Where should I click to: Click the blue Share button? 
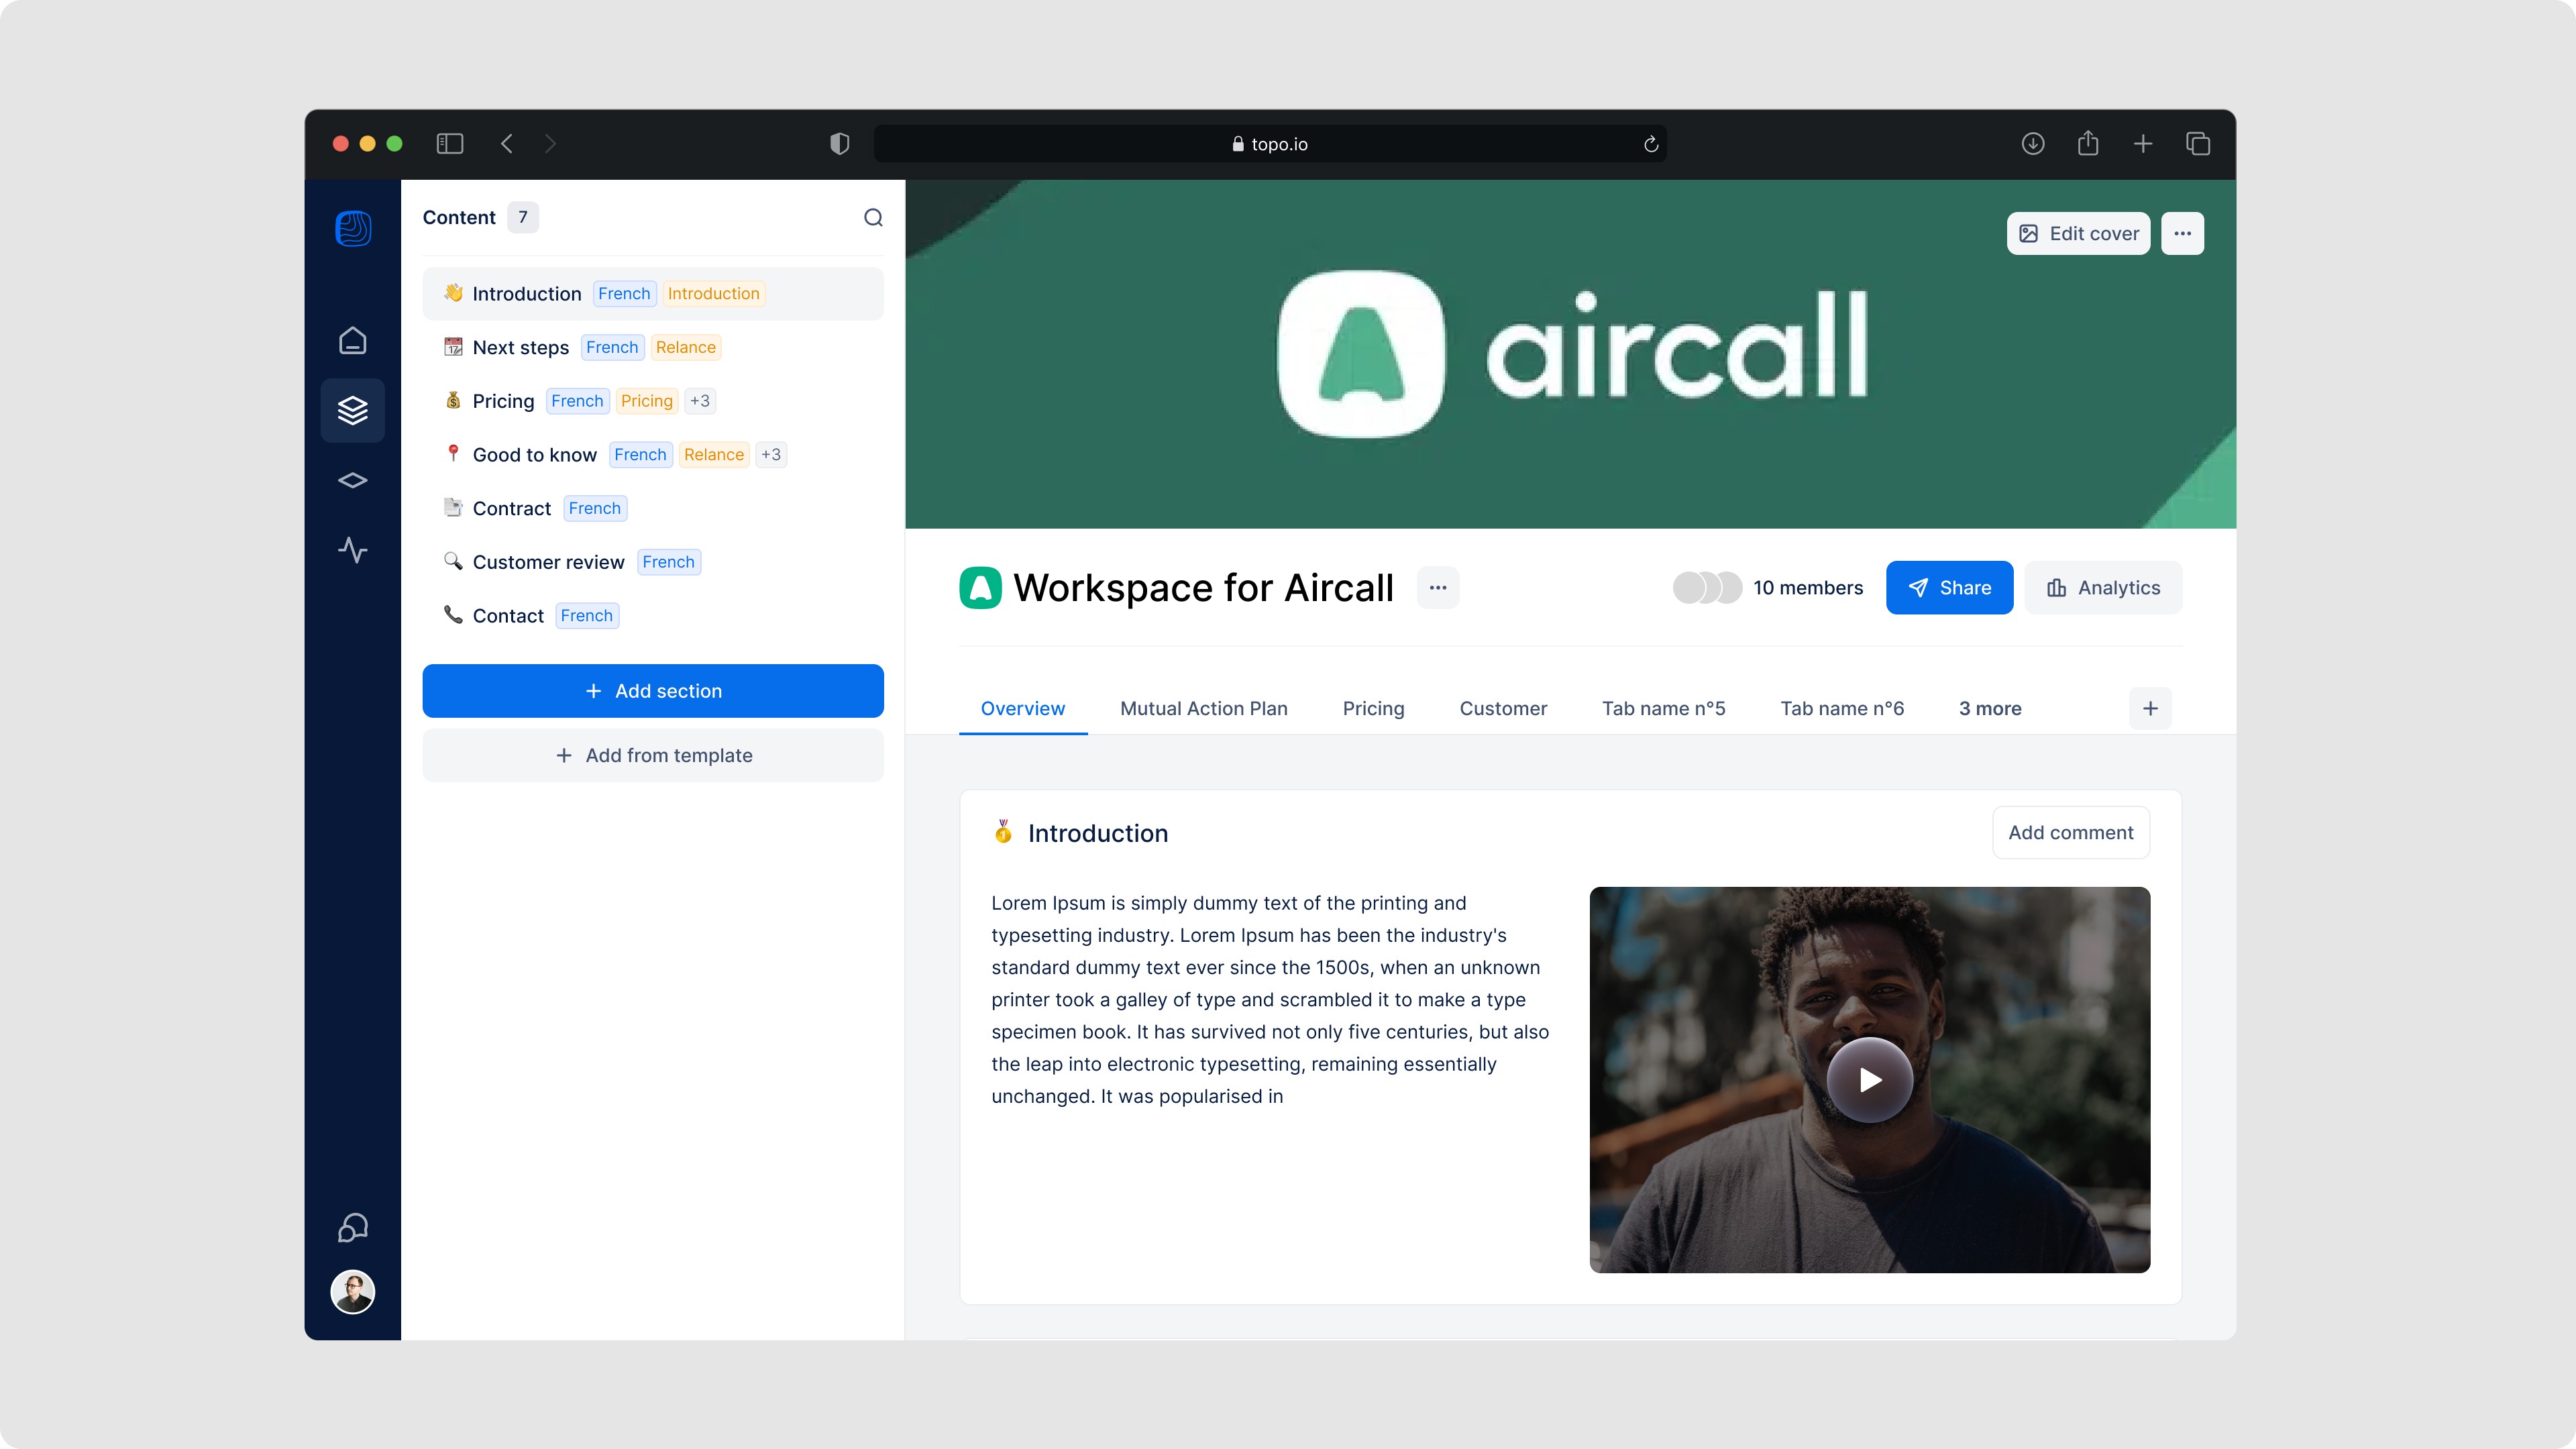coord(1949,587)
